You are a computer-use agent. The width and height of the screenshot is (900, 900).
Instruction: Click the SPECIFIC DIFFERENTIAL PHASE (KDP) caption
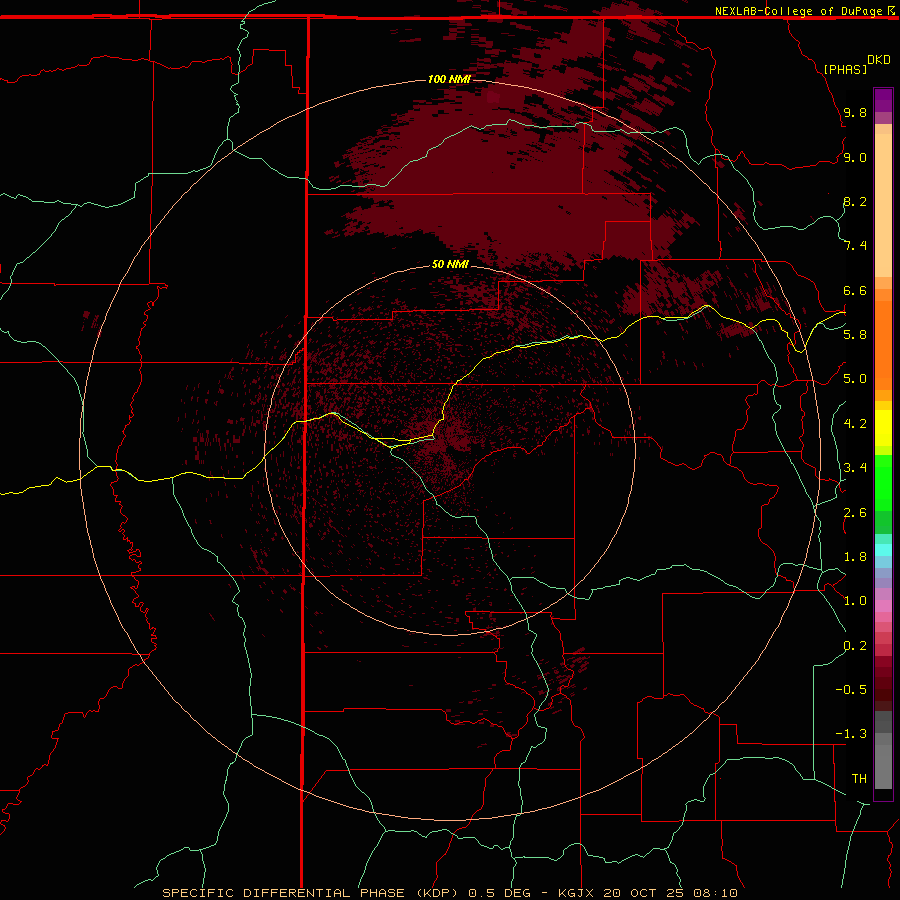(310, 893)
